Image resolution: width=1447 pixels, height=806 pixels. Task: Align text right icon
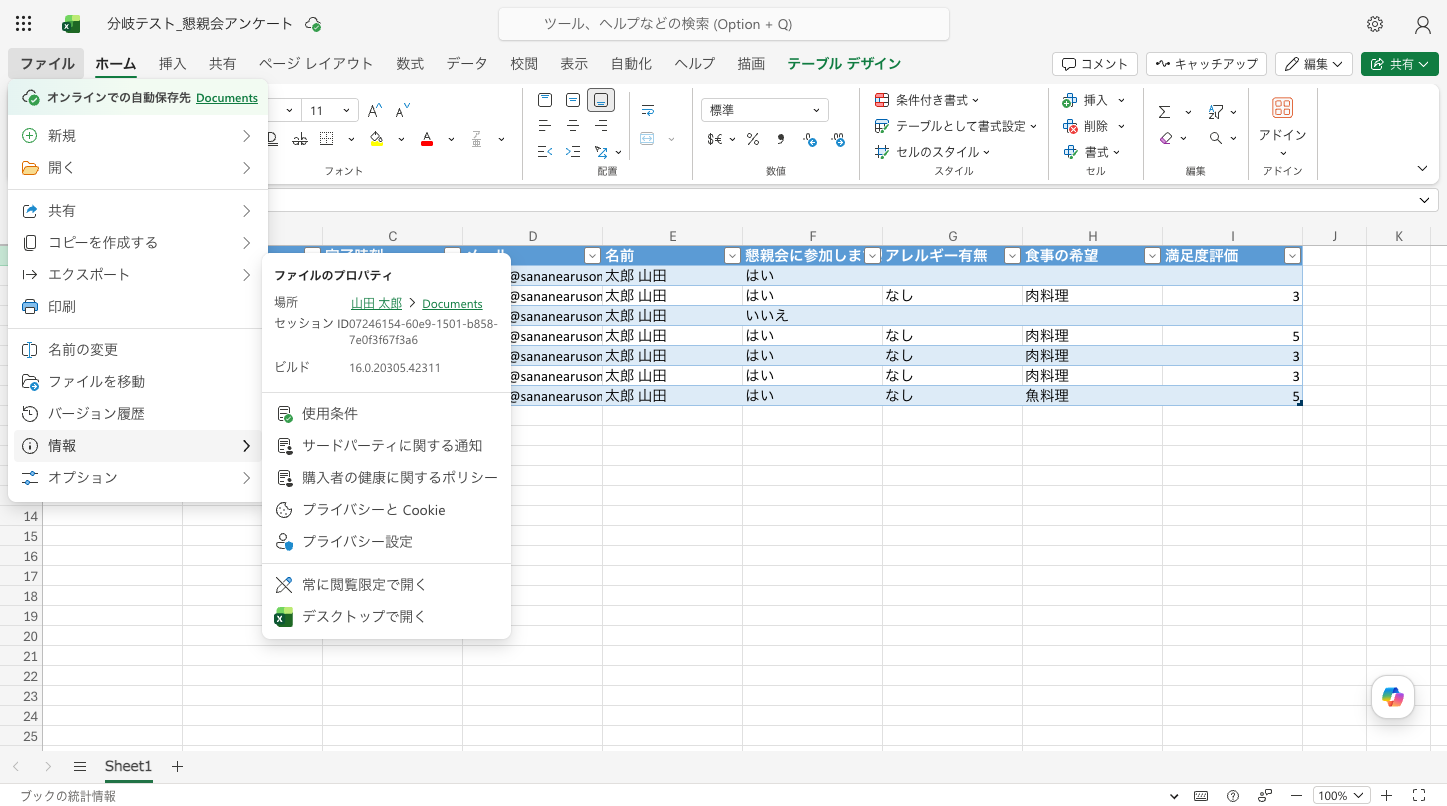pos(601,126)
